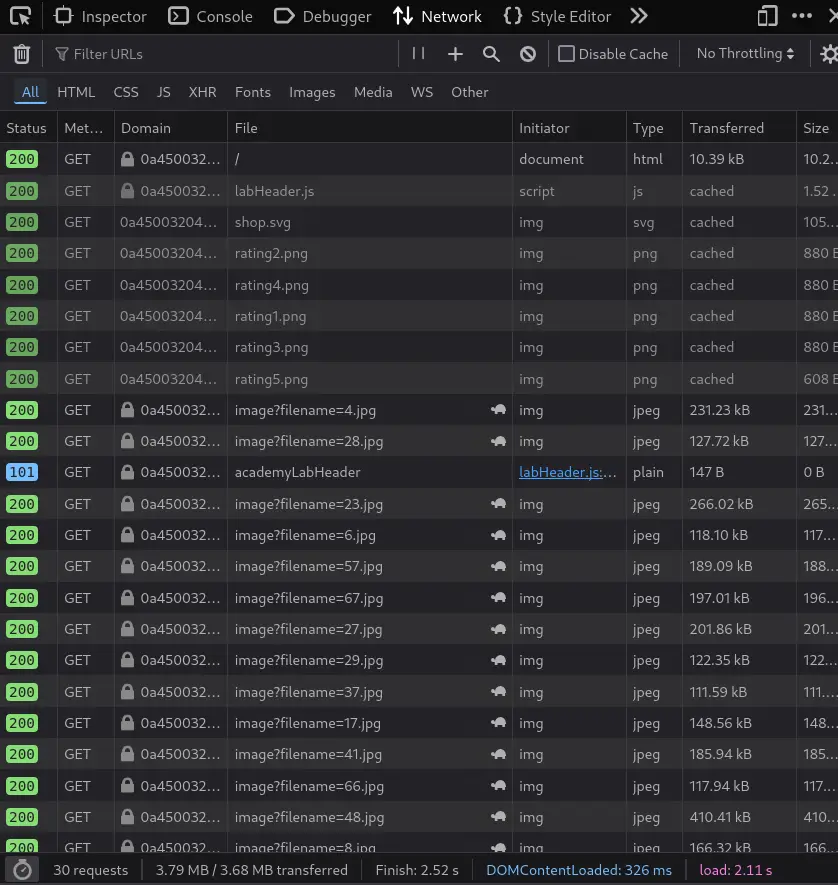Viewport: 838px width, 885px height.
Task: Open the Style Editor tab
Action: (557, 16)
